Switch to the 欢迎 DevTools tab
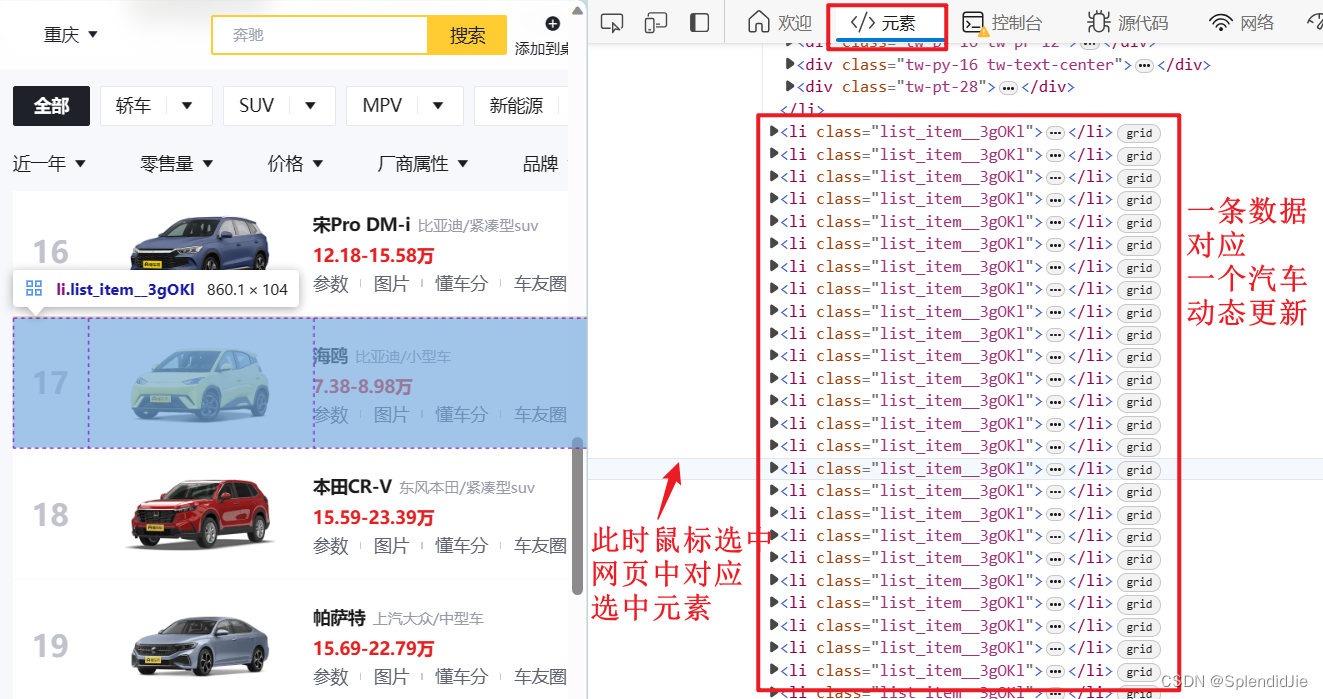Viewport: 1323px width, 699px height. 780,22
